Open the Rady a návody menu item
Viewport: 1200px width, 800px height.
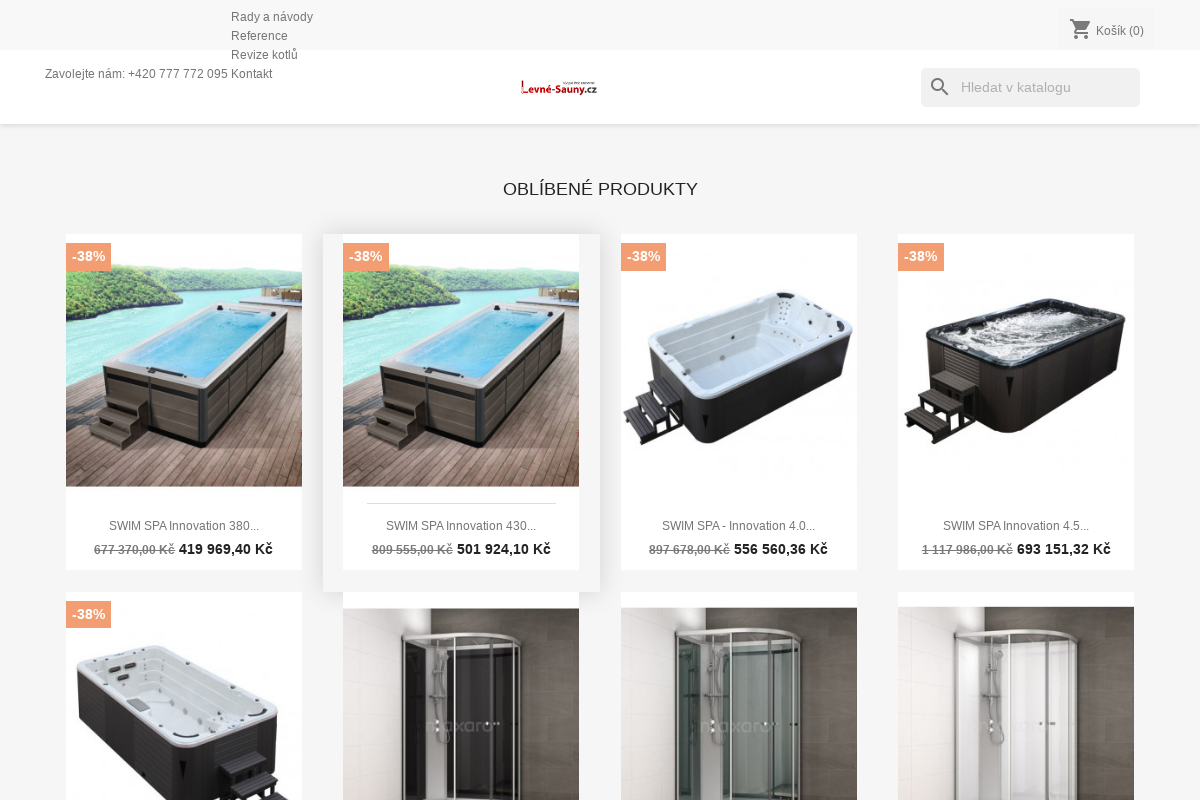click(x=272, y=17)
